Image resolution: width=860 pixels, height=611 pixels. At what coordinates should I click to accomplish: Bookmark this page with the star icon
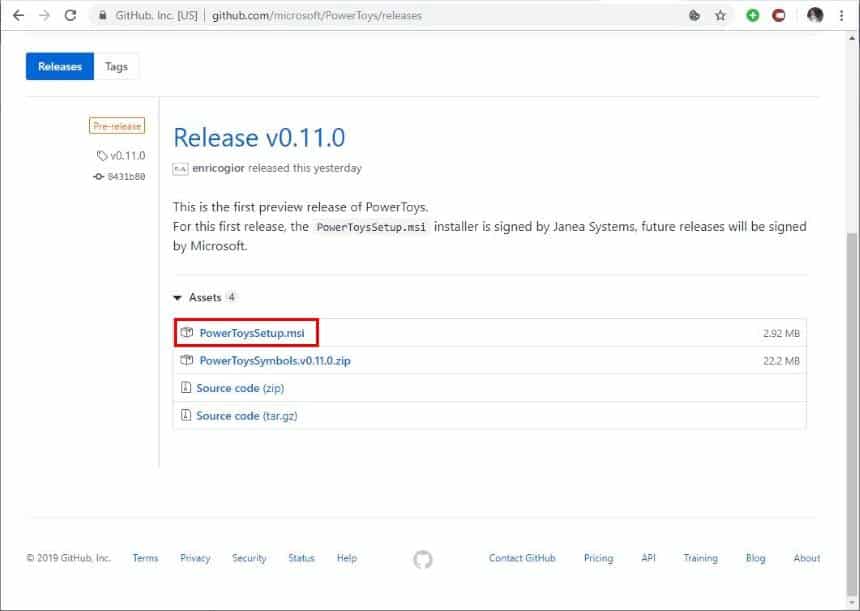point(720,15)
